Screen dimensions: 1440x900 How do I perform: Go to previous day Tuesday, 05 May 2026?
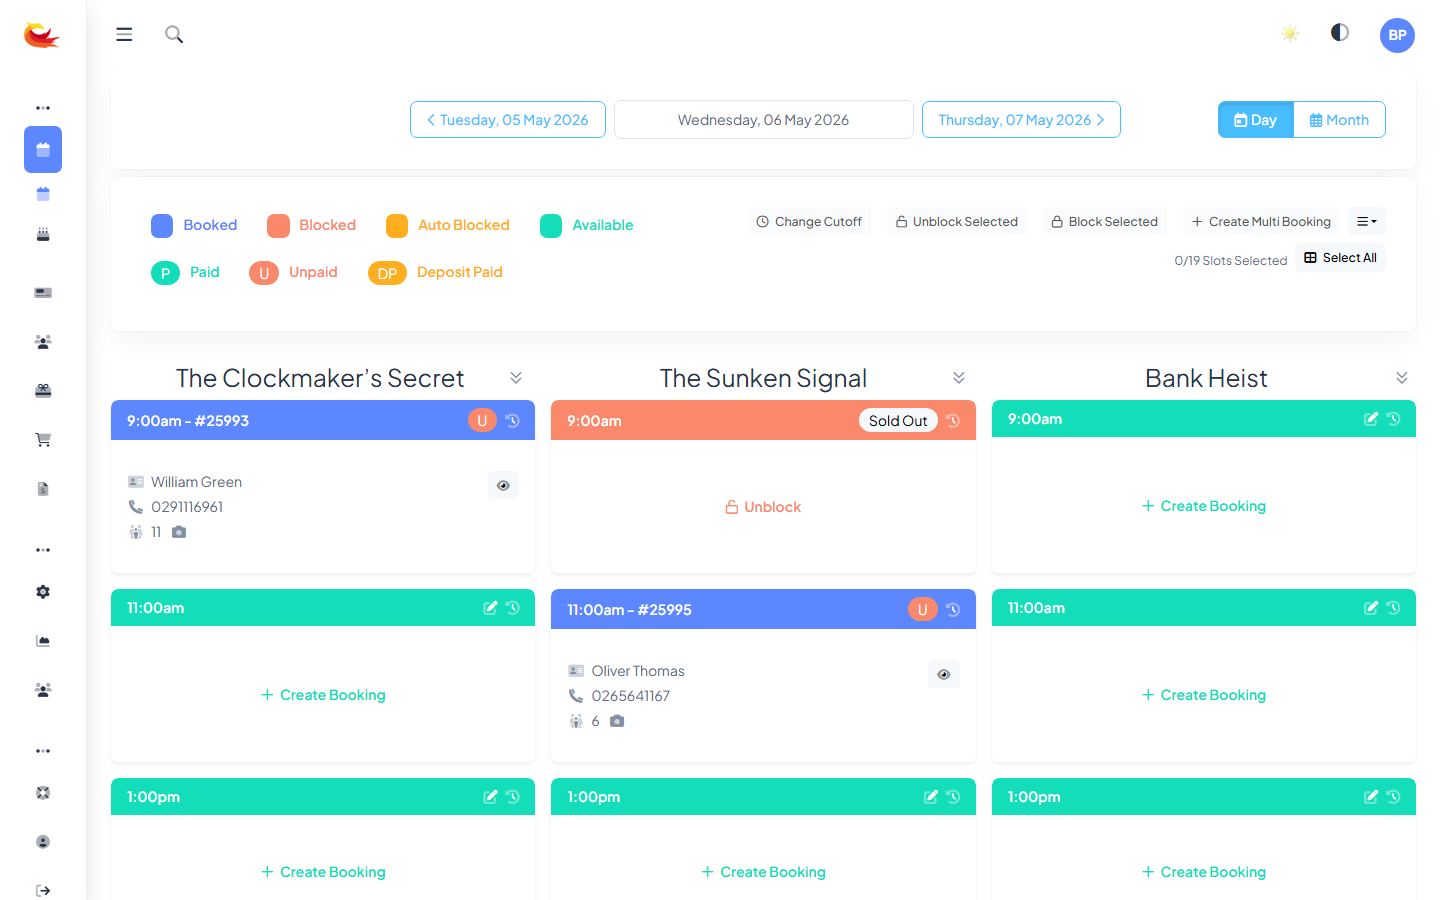508,120
